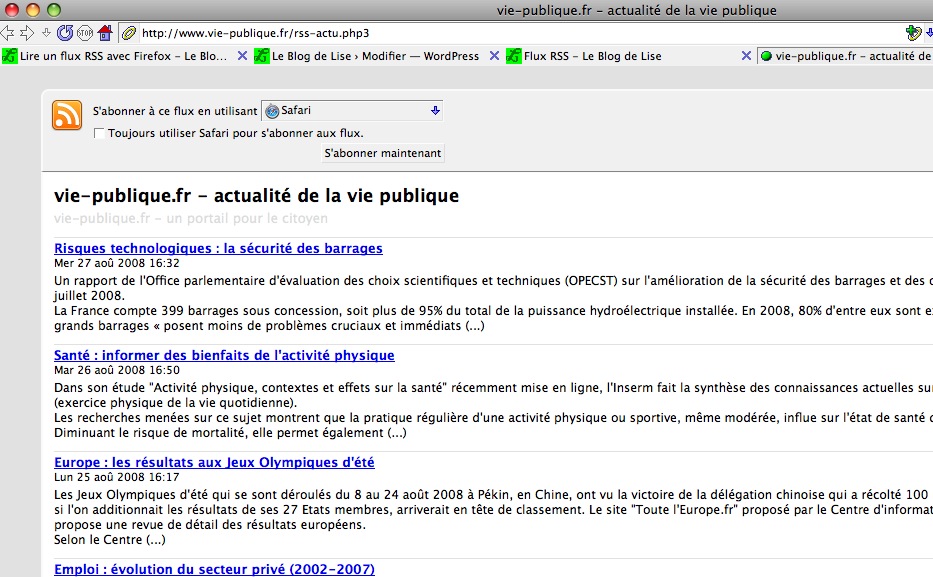Open the Safari feed reader dropdown
Image resolution: width=933 pixels, height=577 pixels.
pyautogui.click(x=352, y=111)
